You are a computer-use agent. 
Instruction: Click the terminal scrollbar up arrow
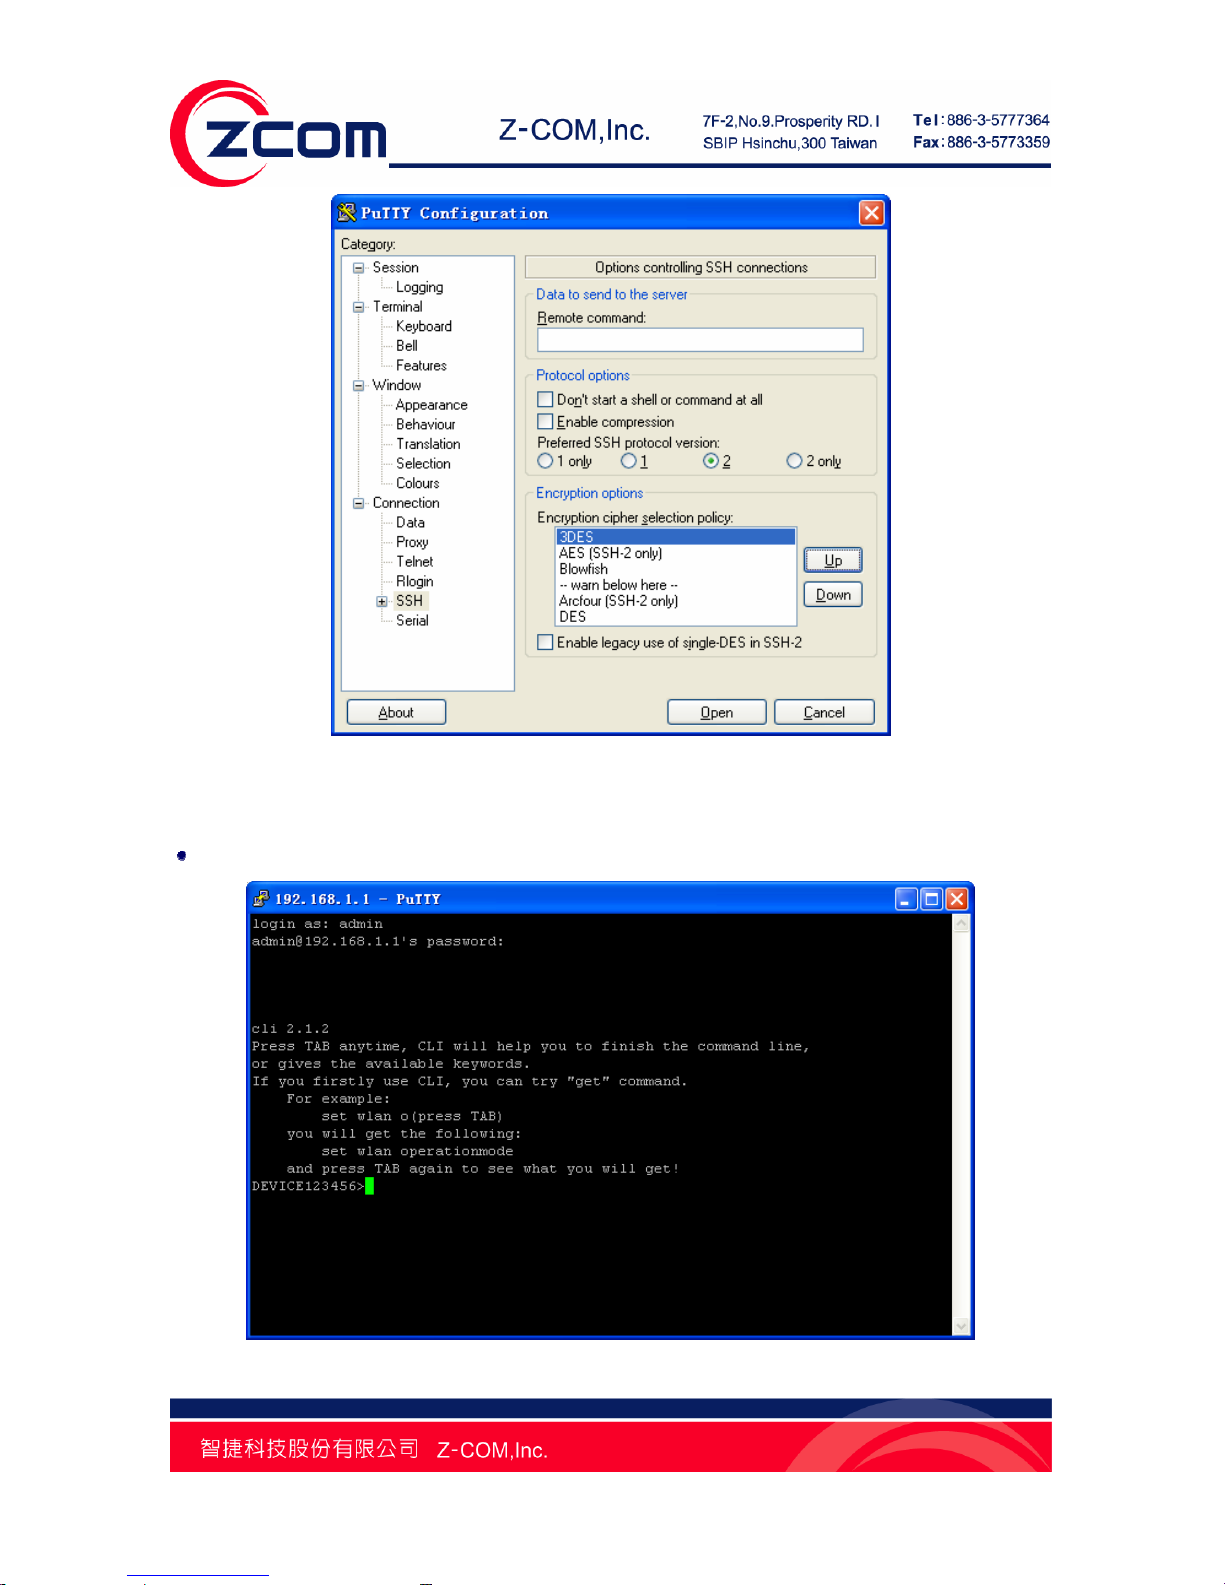tap(961, 924)
